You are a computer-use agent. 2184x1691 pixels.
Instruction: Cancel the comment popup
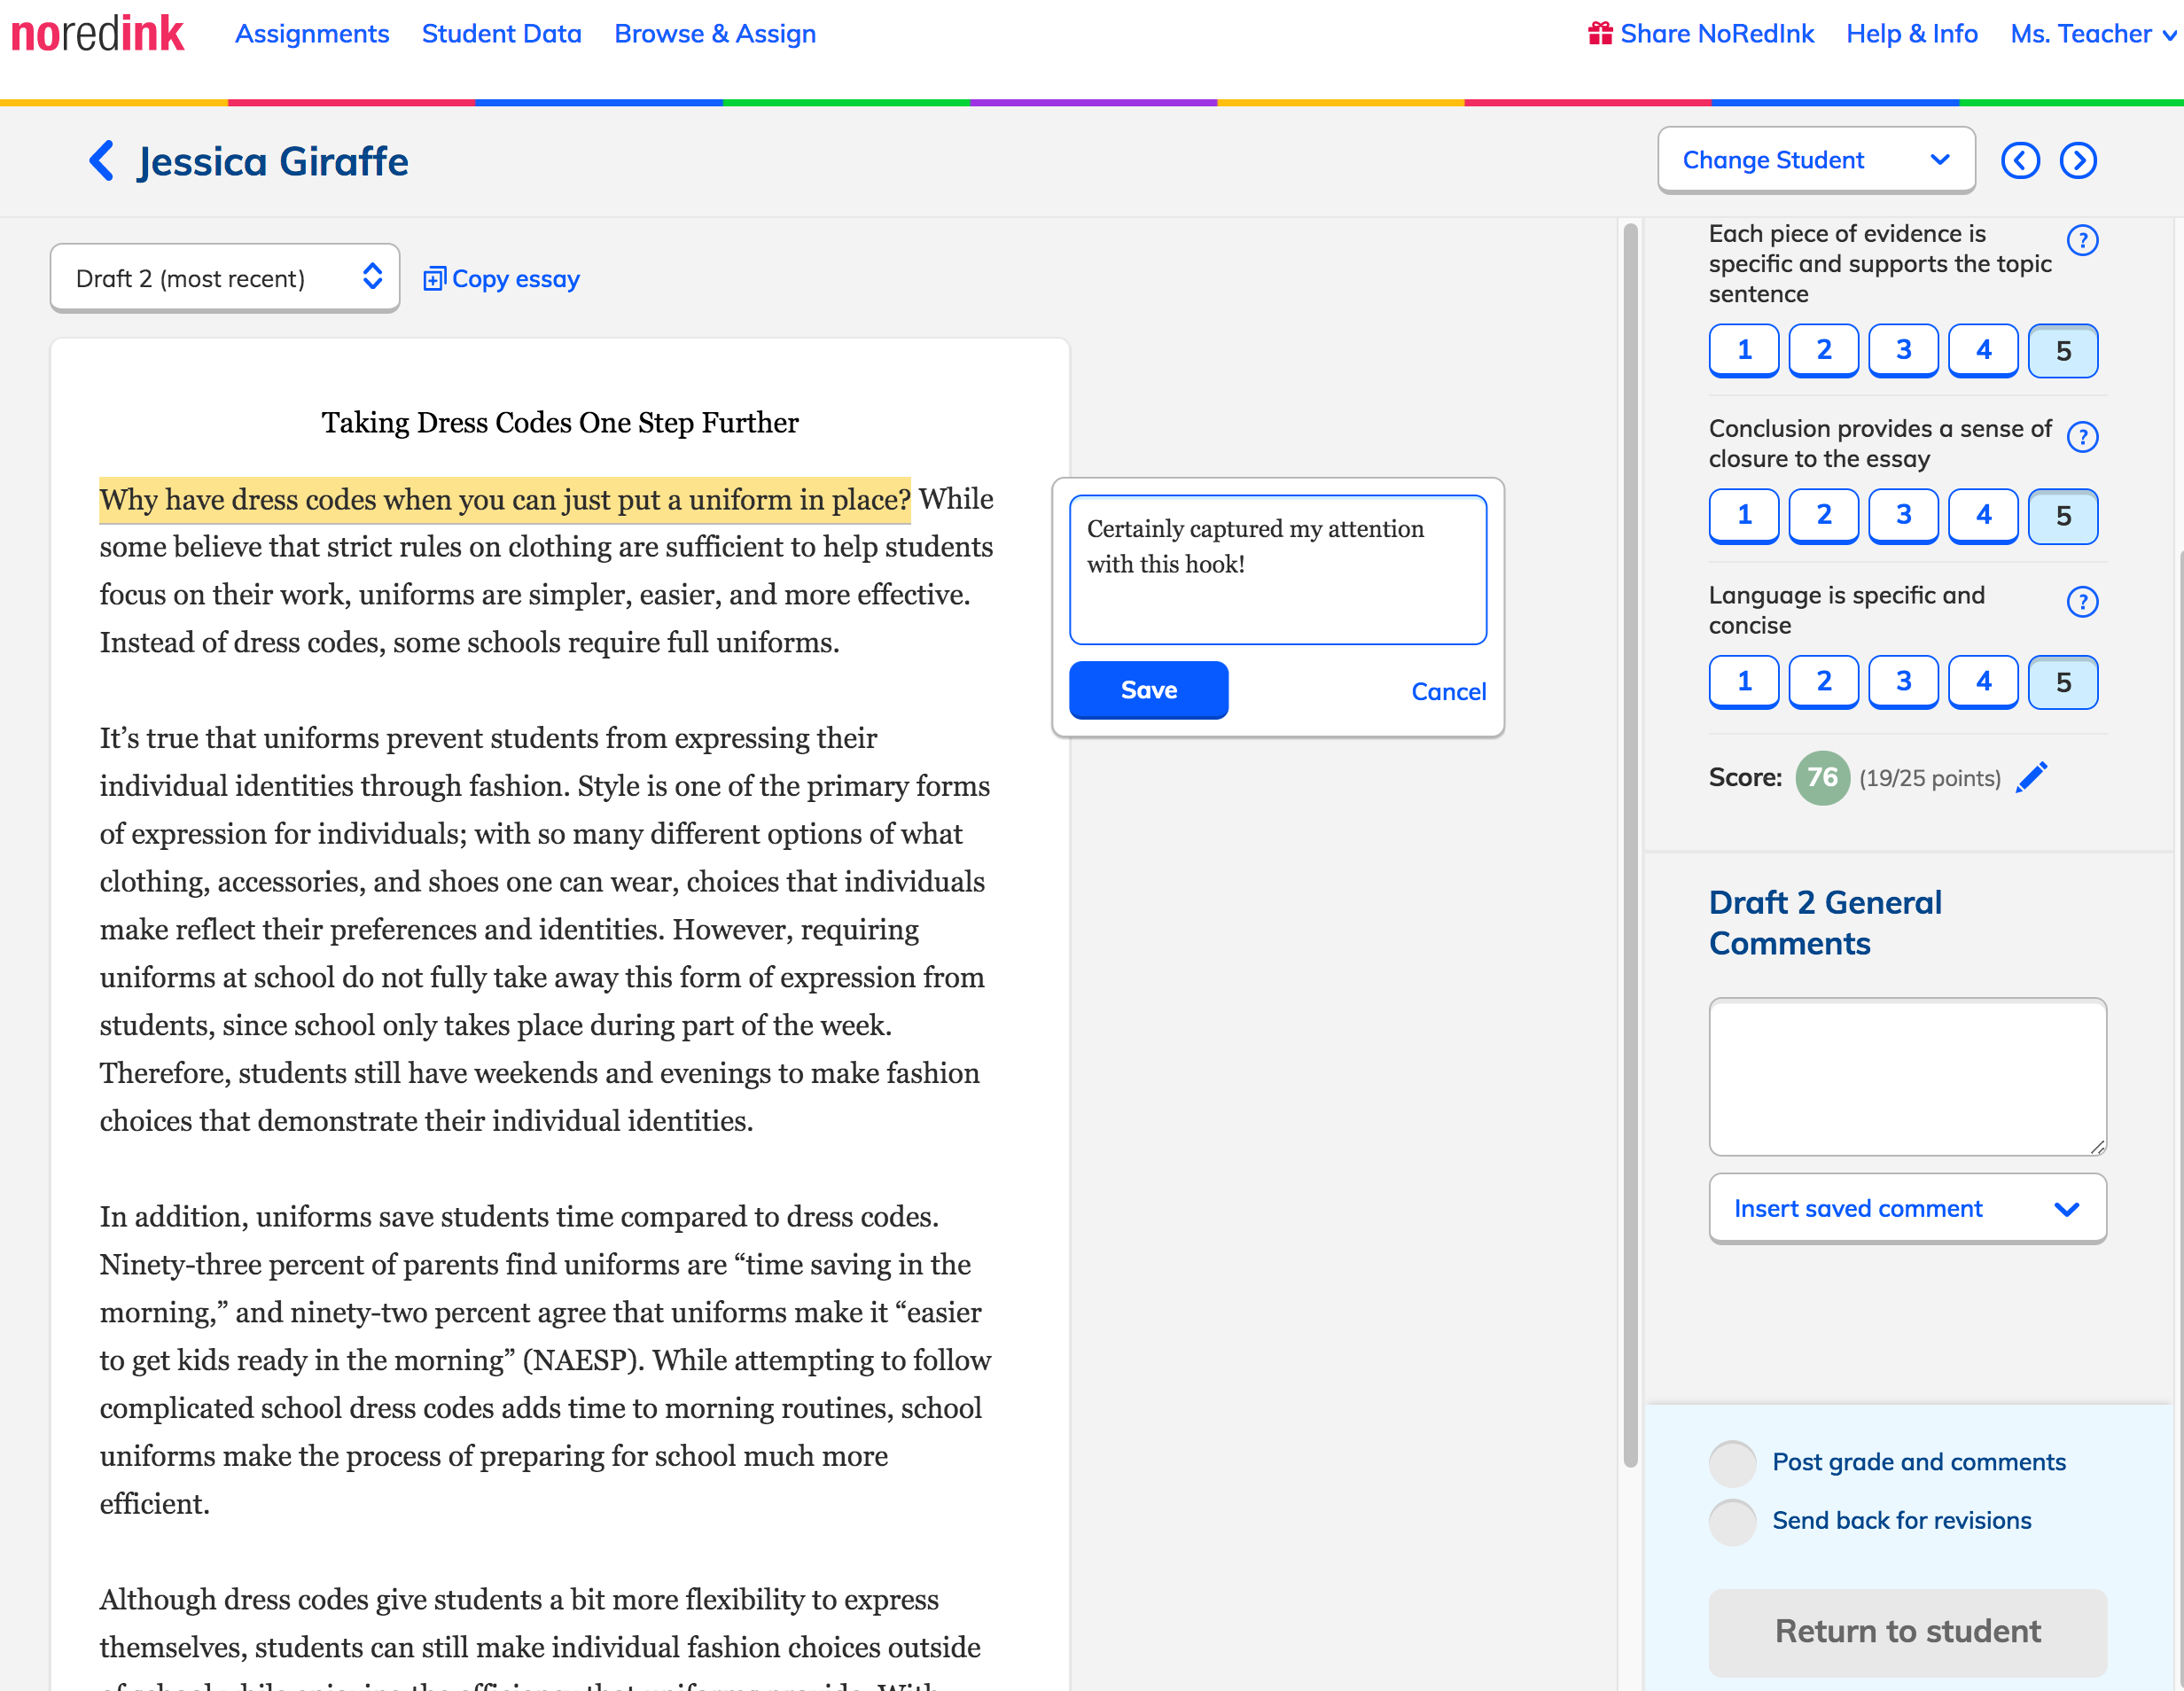[x=1448, y=691]
